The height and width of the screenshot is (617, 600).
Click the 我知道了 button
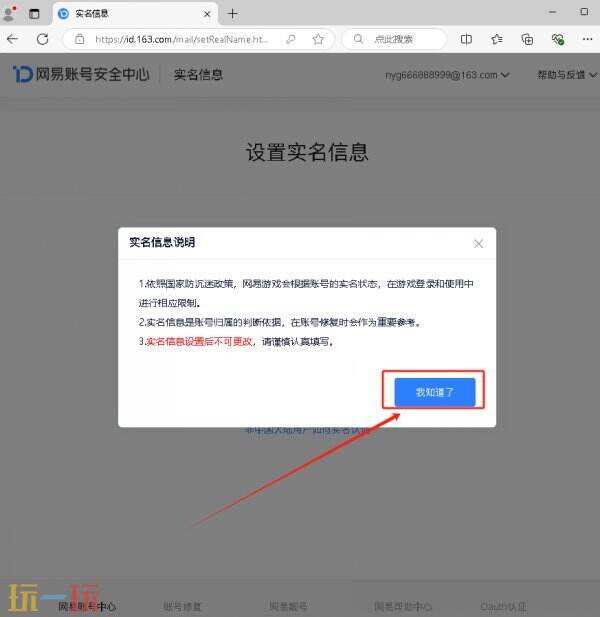click(x=435, y=392)
